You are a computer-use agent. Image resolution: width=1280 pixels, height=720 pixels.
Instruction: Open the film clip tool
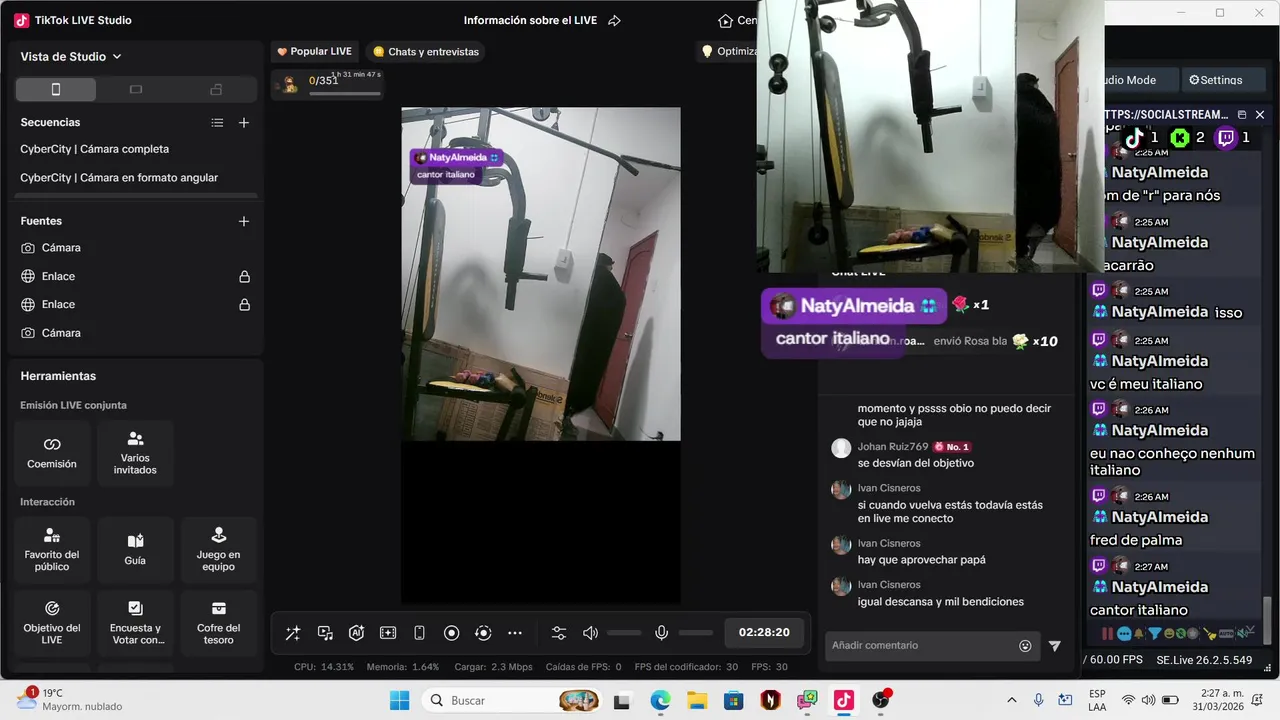(x=388, y=633)
